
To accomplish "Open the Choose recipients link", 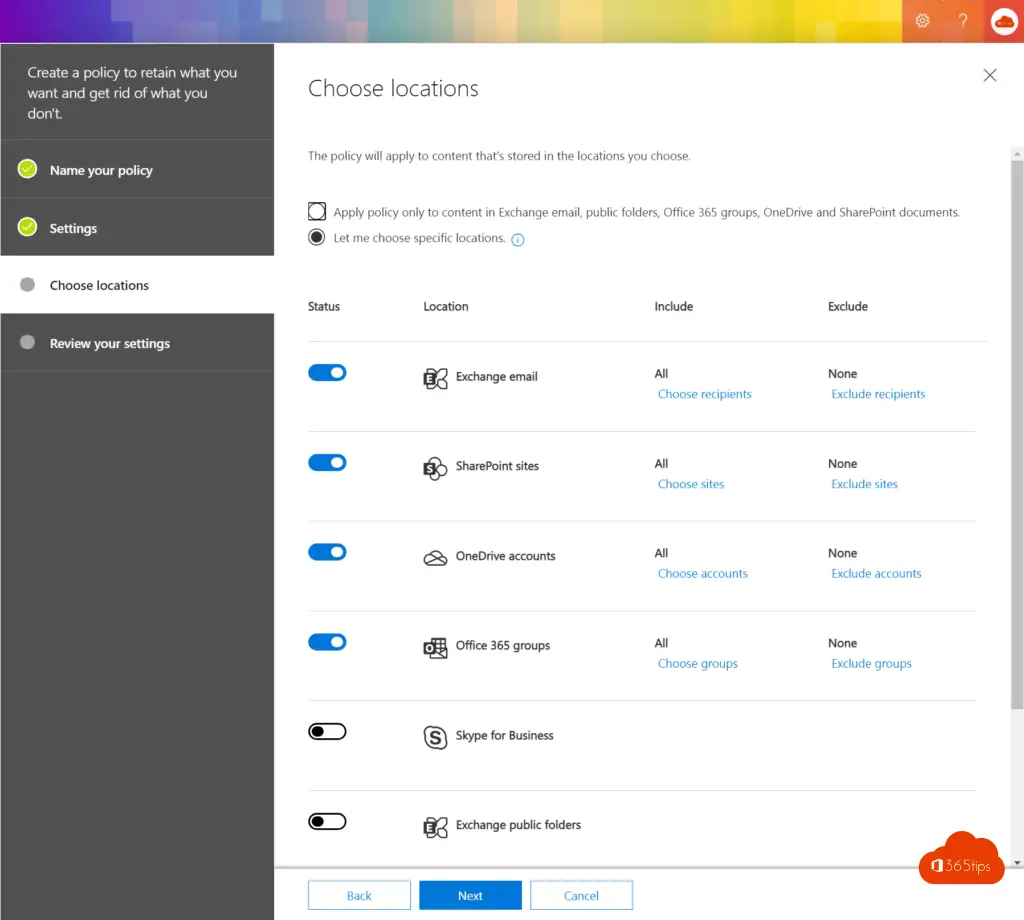I will point(704,394).
